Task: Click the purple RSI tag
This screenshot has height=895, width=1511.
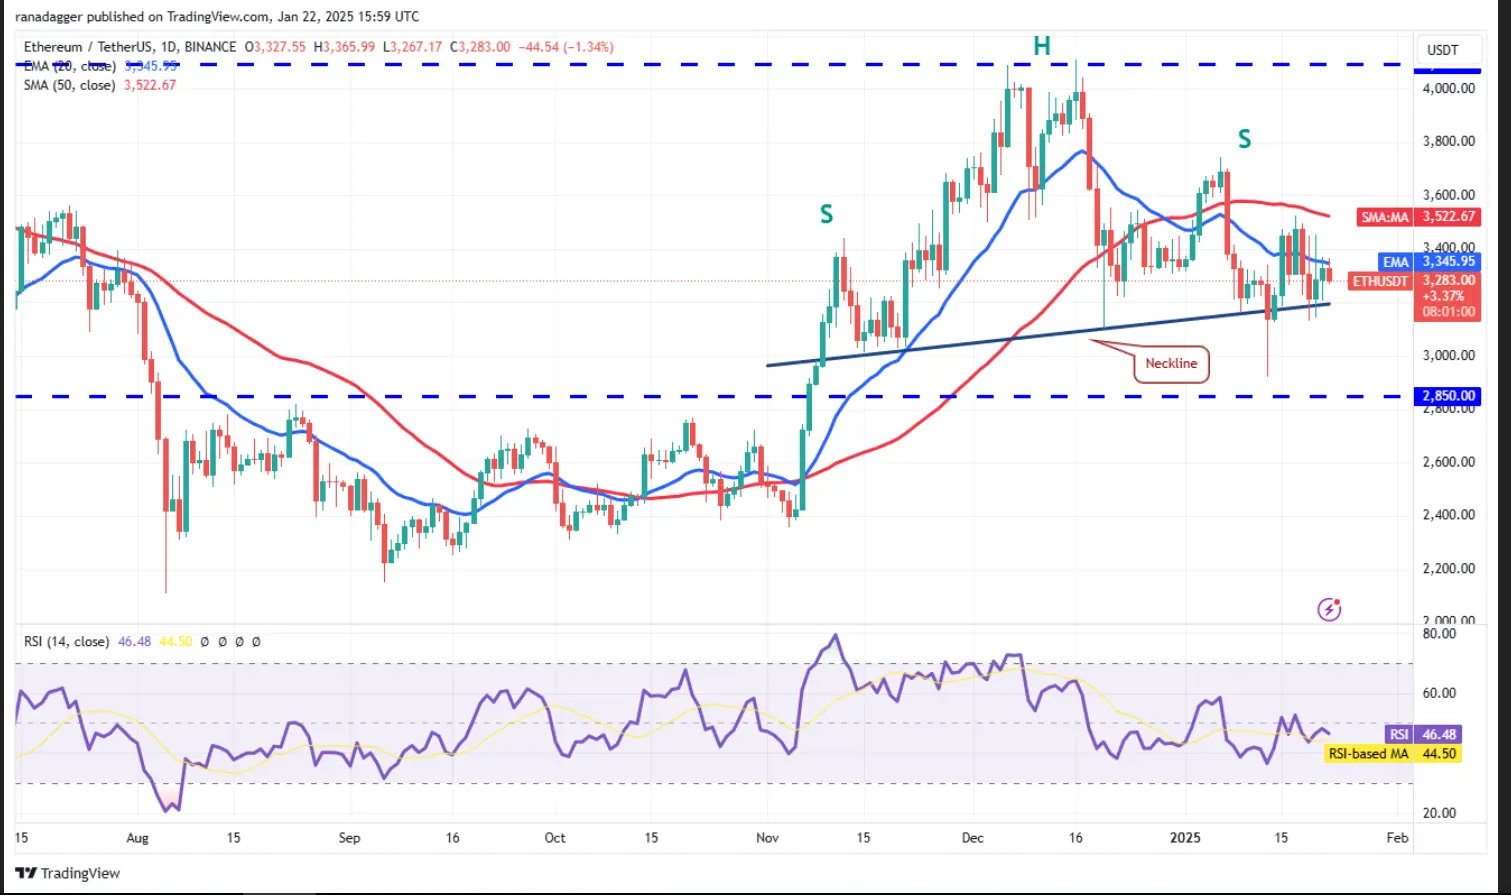Action: [1398, 734]
